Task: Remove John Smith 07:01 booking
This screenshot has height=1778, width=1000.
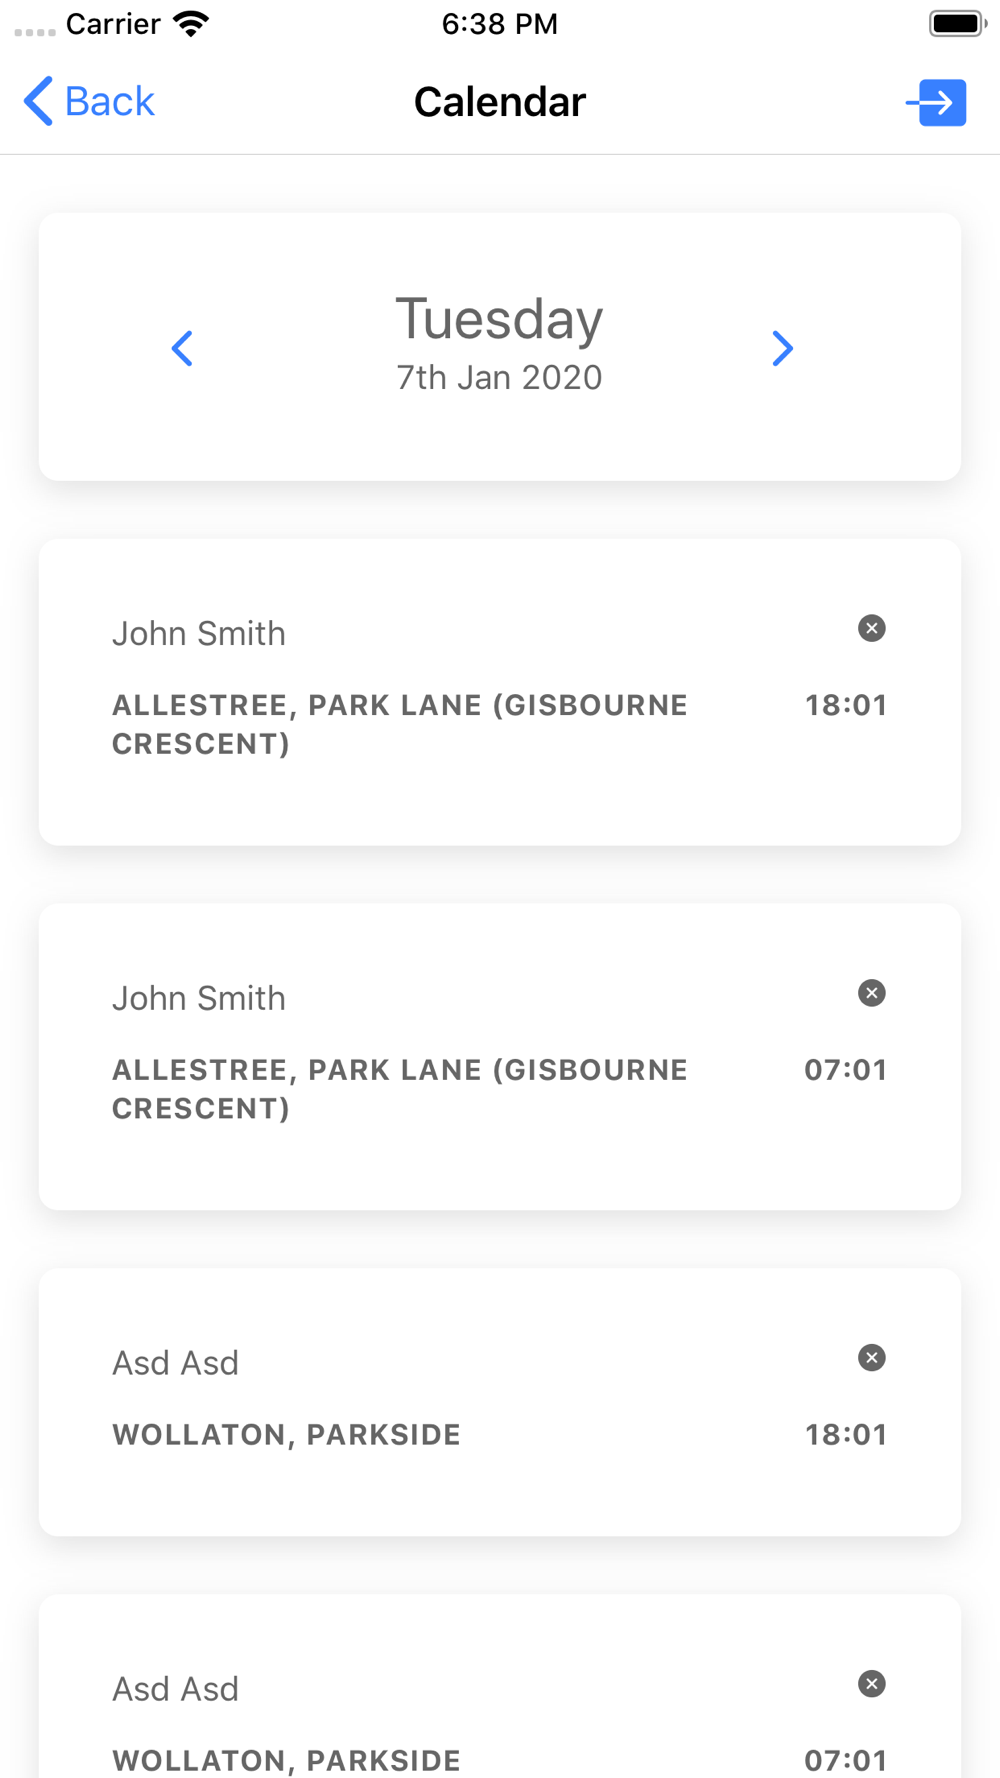Action: [x=872, y=993]
